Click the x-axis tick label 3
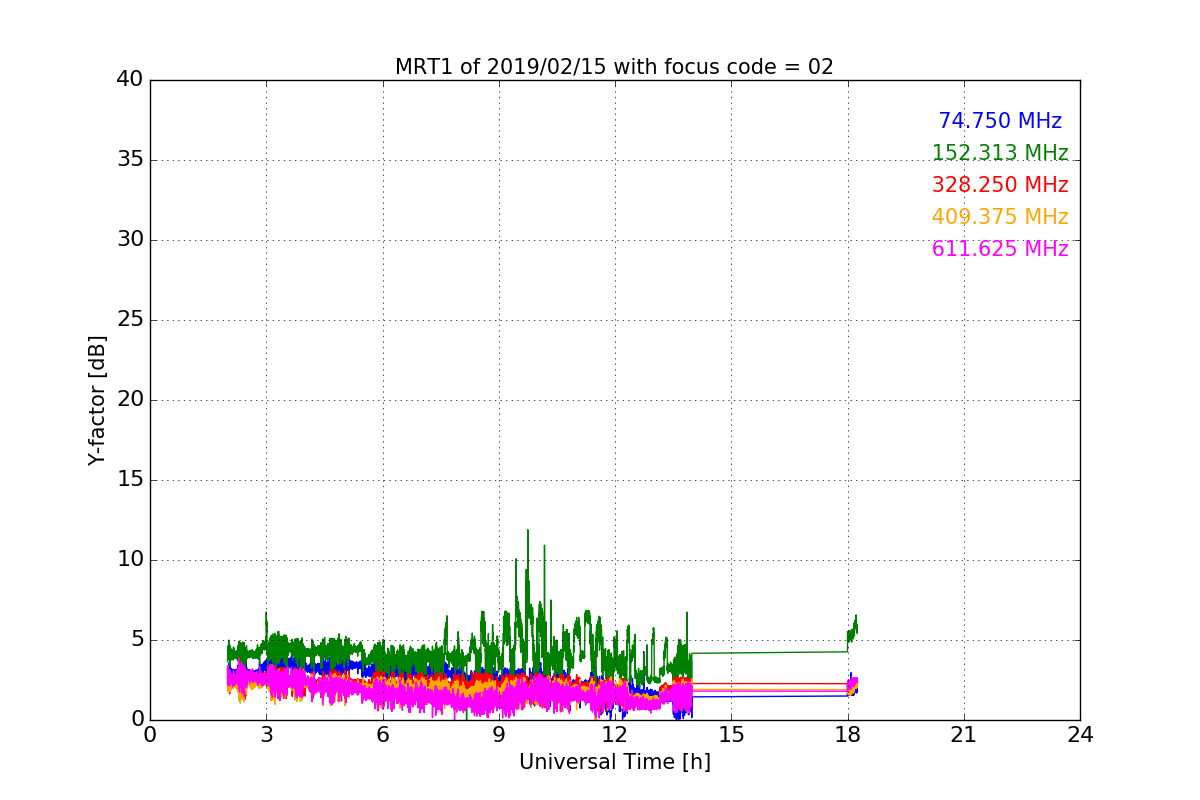The height and width of the screenshot is (800, 1200). pos(266,735)
